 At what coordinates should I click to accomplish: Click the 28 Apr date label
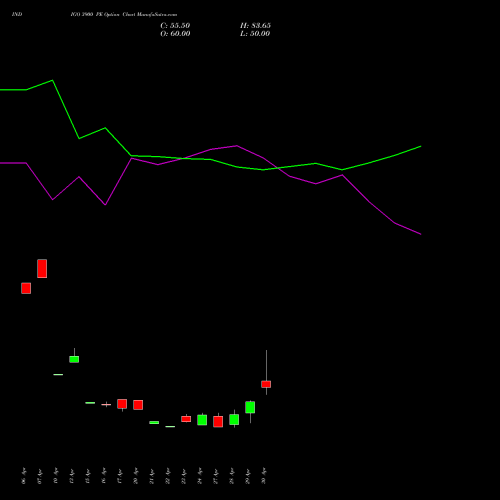(x=231, y=476)
